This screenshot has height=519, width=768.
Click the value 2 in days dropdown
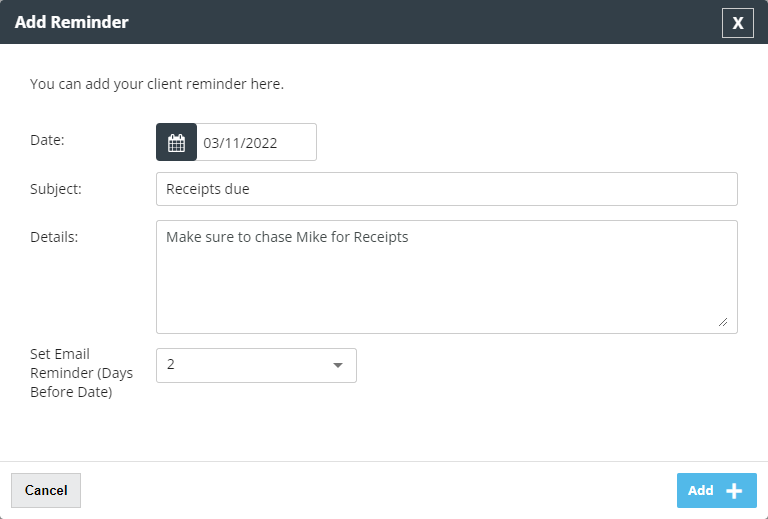tap(170, 364)
